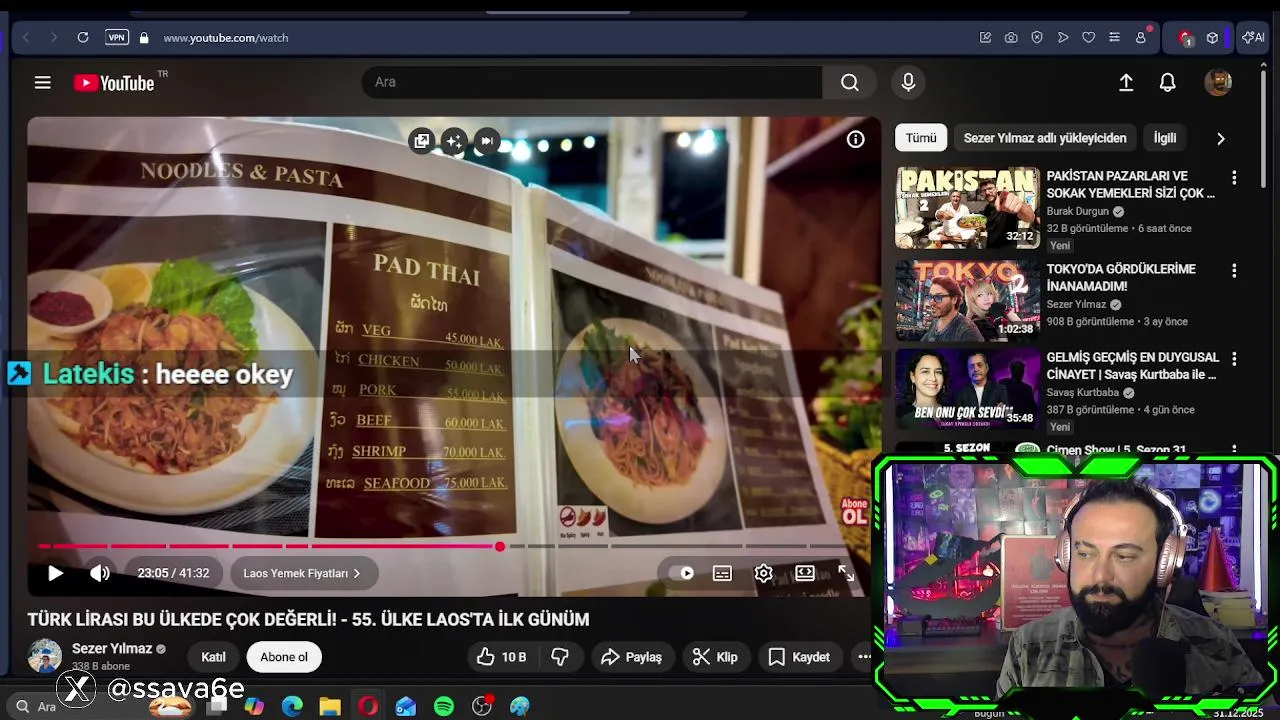This screenshot has height=720, width=1280.
Task: Focus the YouTube Ara search field
Action: coord(592,82)
